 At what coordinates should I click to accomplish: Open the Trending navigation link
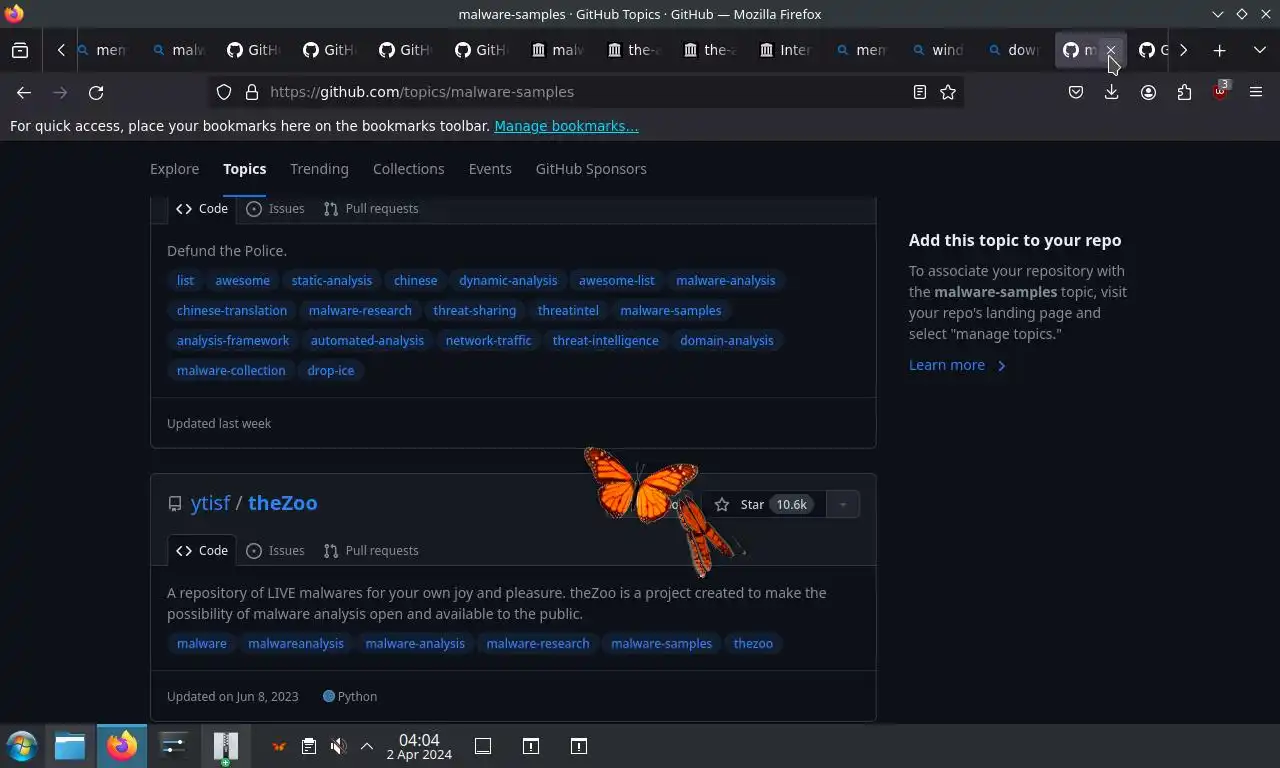coord(319,169)
